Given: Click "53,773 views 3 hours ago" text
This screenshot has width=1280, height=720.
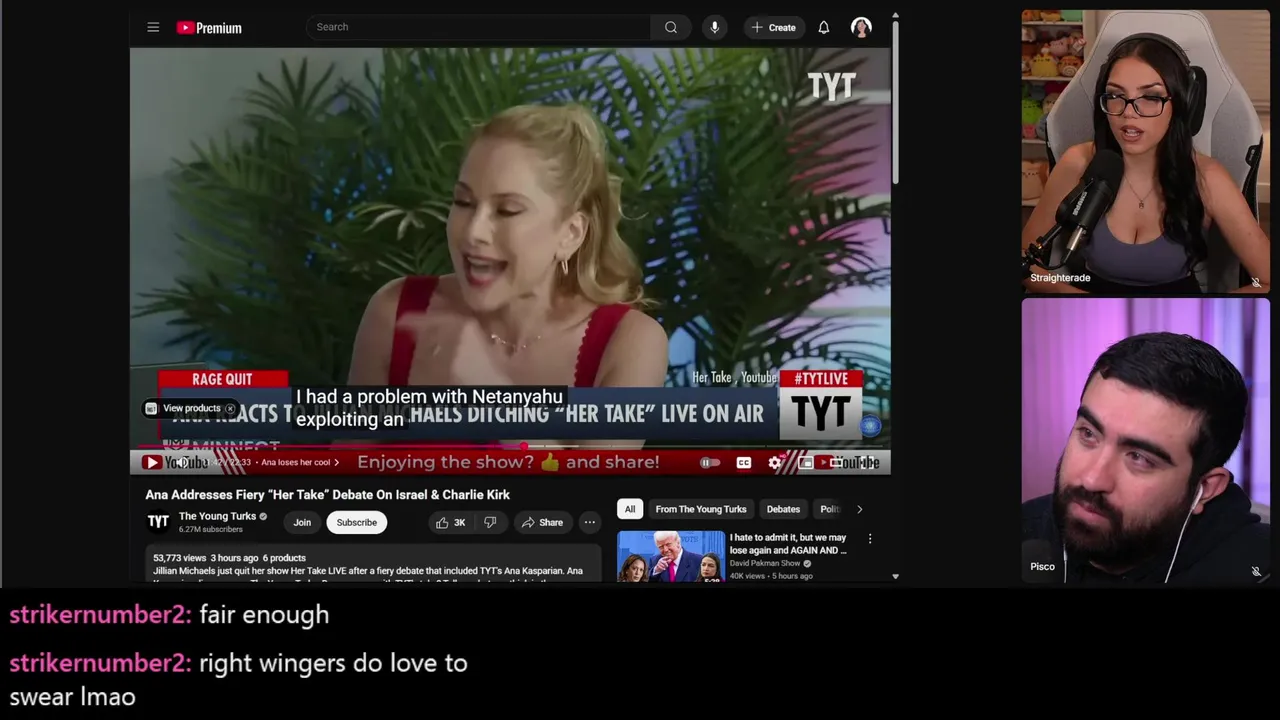Looking at the screenshot, I should pyautogui.click(x=206, y=558).
